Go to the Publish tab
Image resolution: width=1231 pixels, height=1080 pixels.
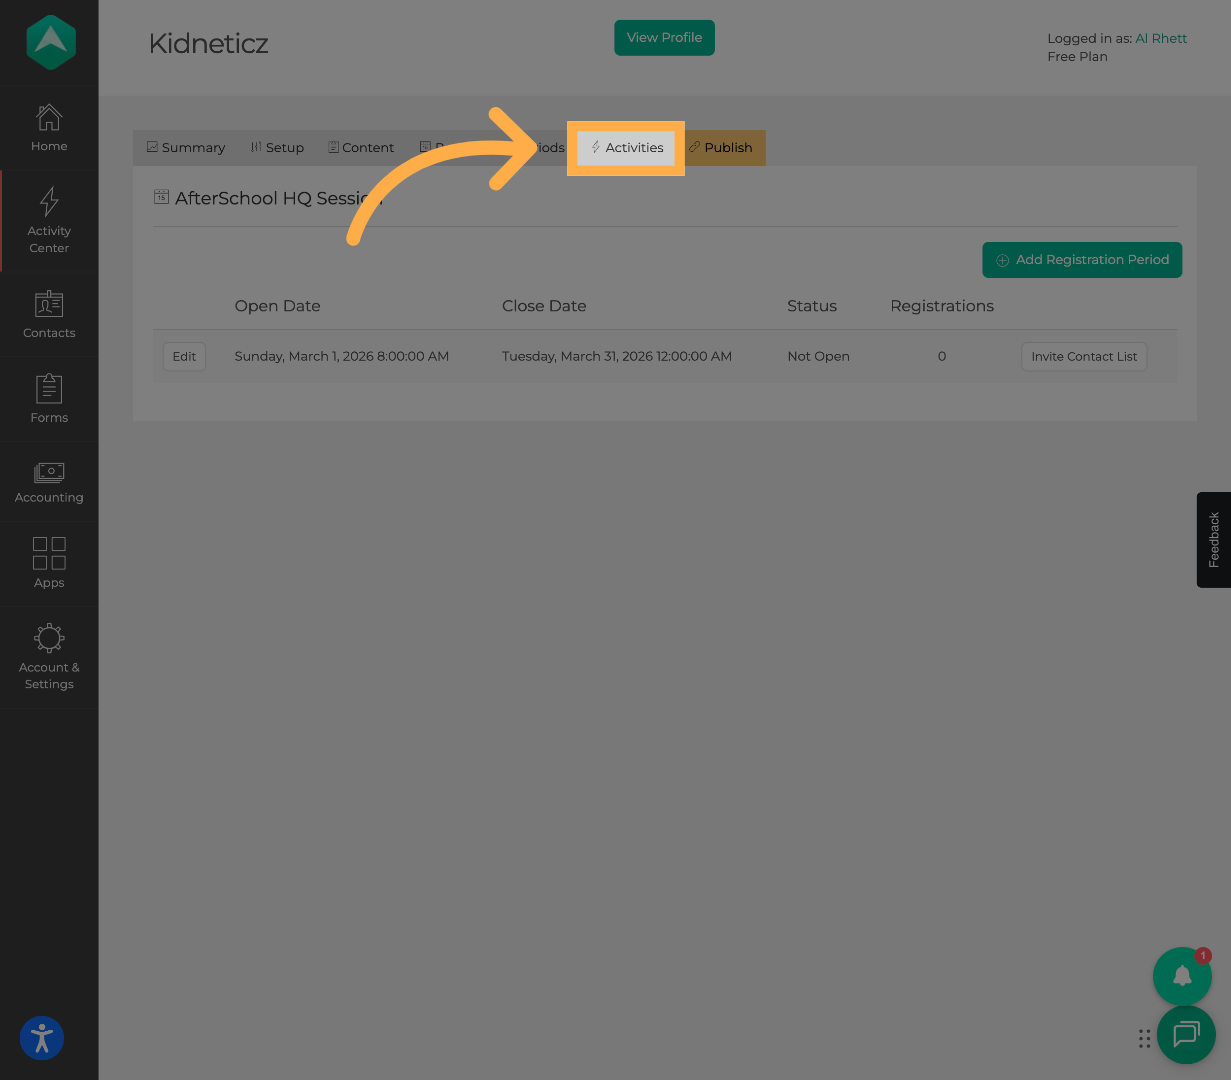coord(721,147)
